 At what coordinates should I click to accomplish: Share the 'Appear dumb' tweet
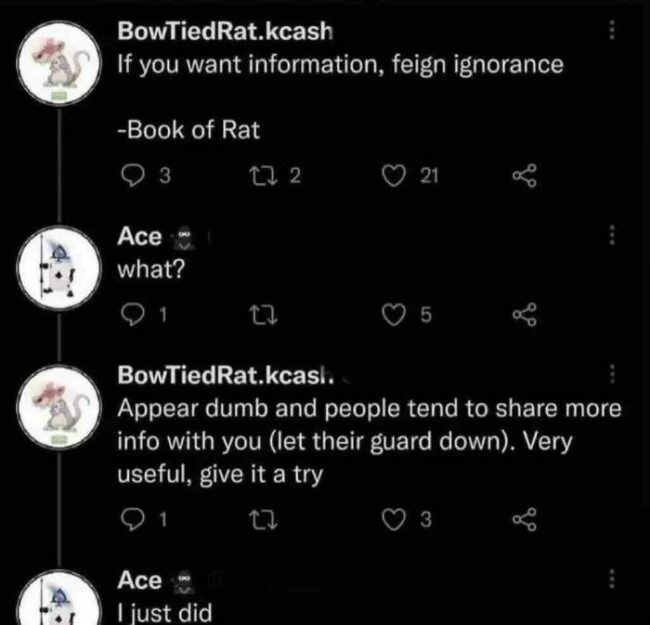(x=525, y=517)
